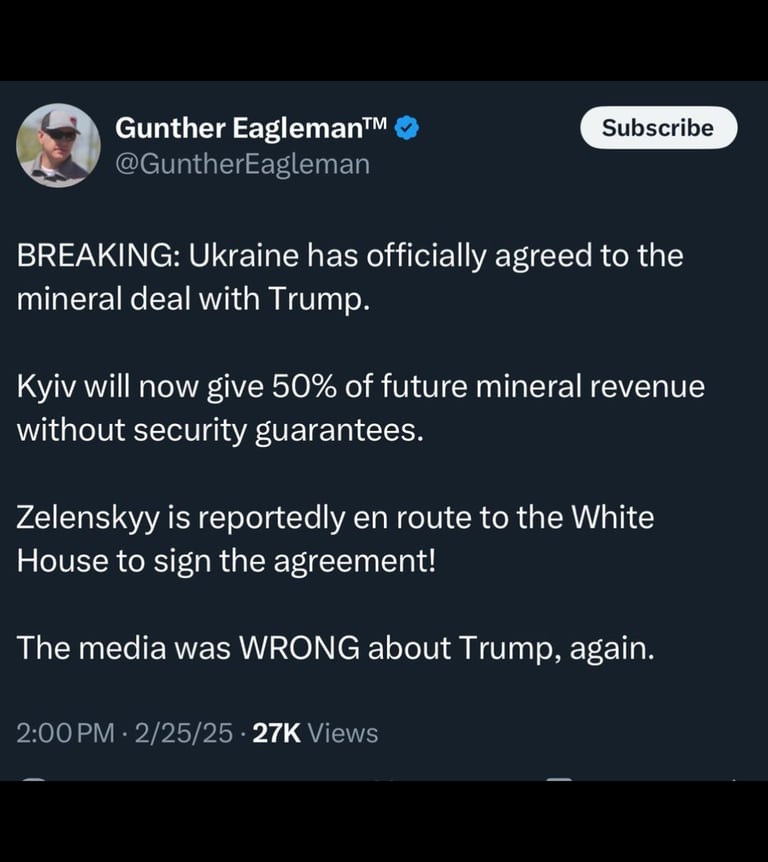The height and width of the screenshot is (862, 768).
Task: Click the trademark symbol after Eagleman
Action: pos(373,124)
